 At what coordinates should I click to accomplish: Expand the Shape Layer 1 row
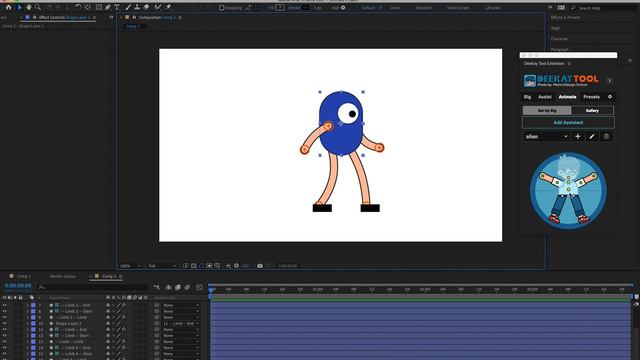28,323
